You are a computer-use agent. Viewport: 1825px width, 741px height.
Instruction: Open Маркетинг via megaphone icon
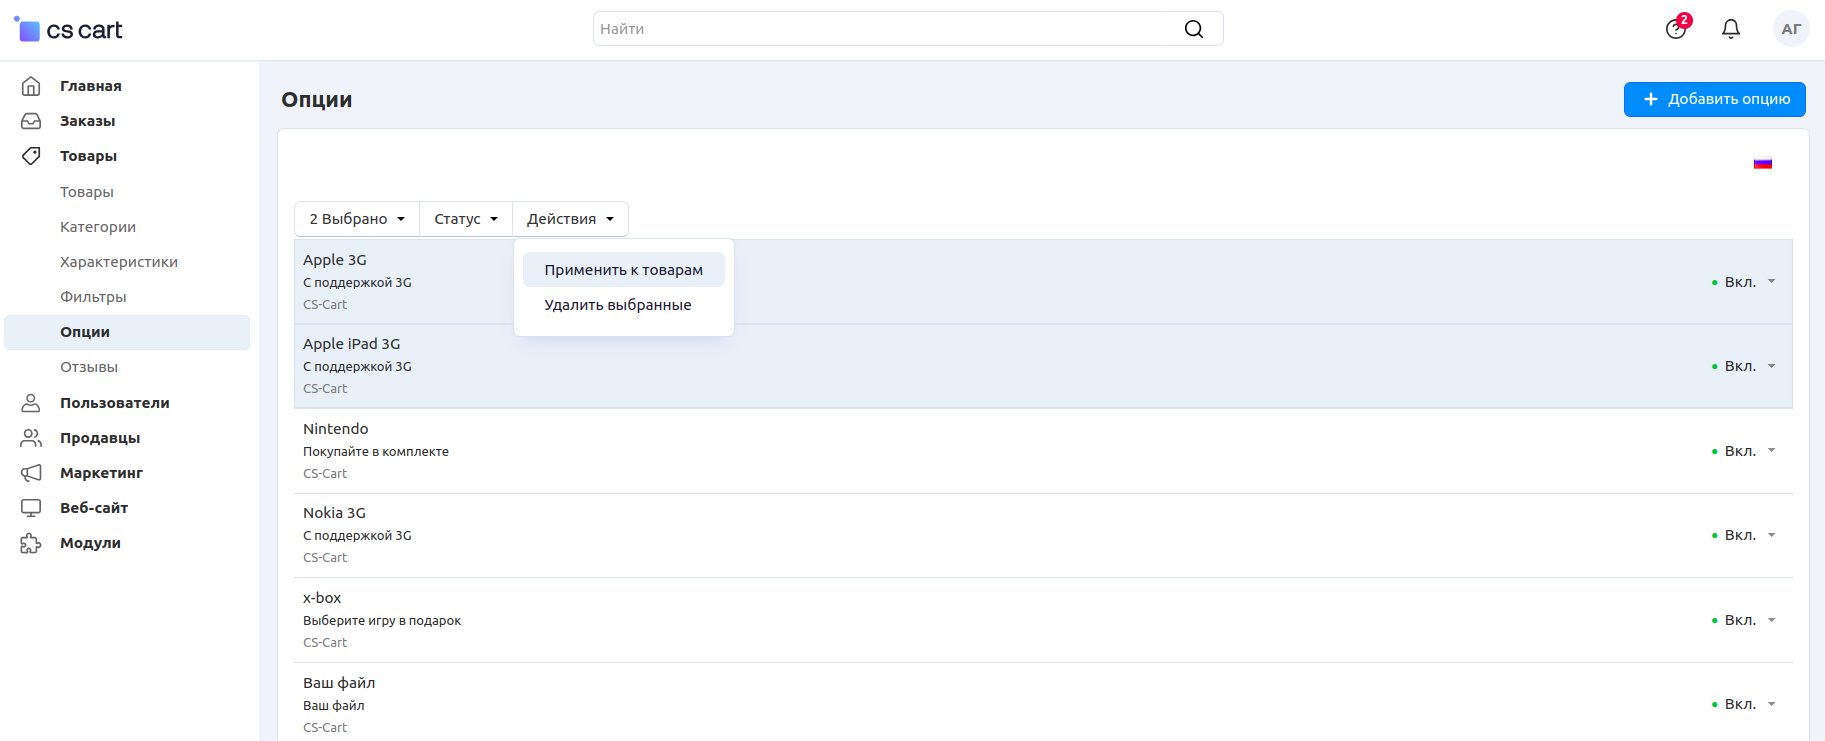coord(31,473)
